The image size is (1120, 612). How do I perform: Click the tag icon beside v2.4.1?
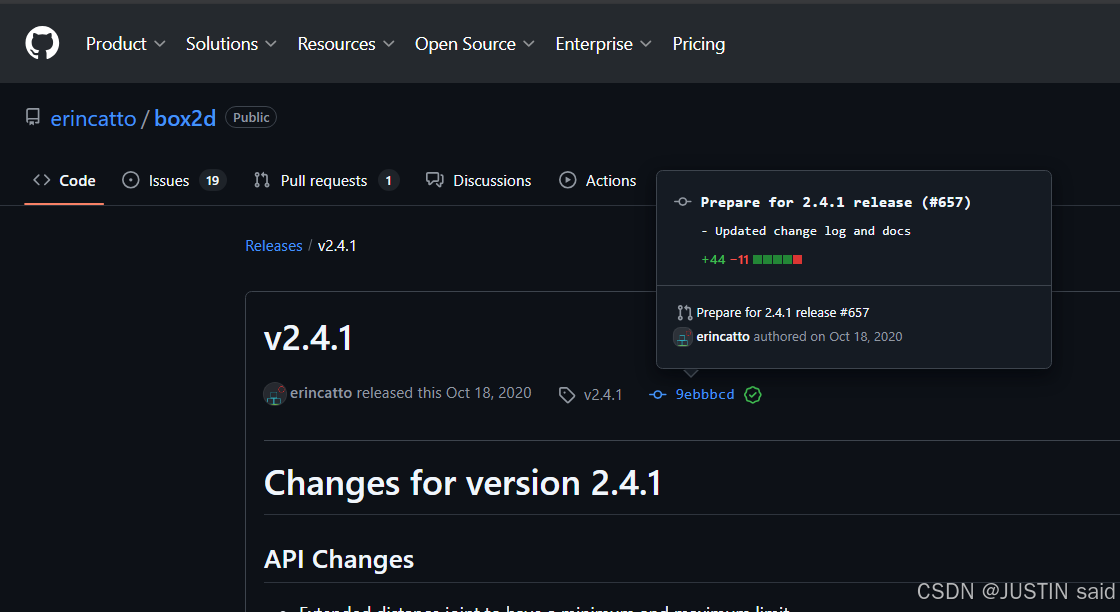pyautogui.click(x=567, y=395)
